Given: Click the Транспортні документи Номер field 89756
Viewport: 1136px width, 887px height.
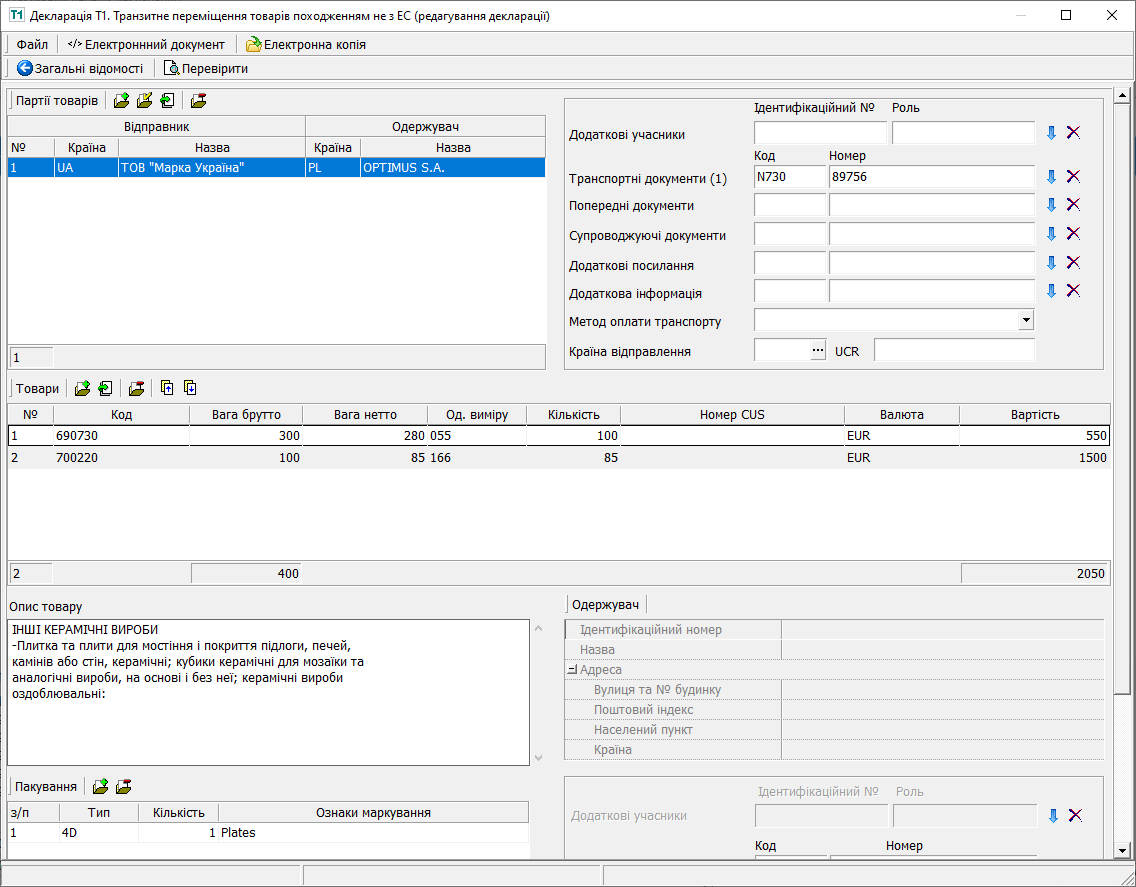Looking at the screenshot, I should pos(932,177).
